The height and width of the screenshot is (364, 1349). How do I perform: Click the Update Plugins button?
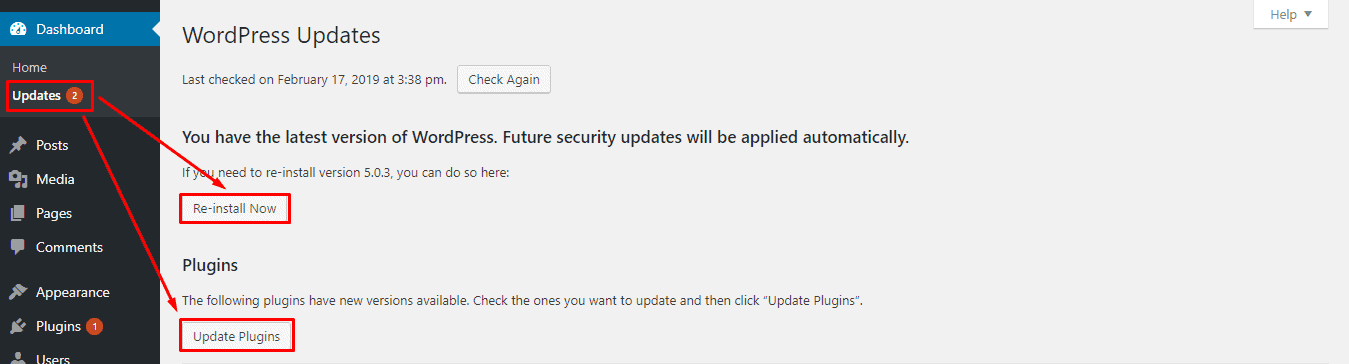coord(237,336)
